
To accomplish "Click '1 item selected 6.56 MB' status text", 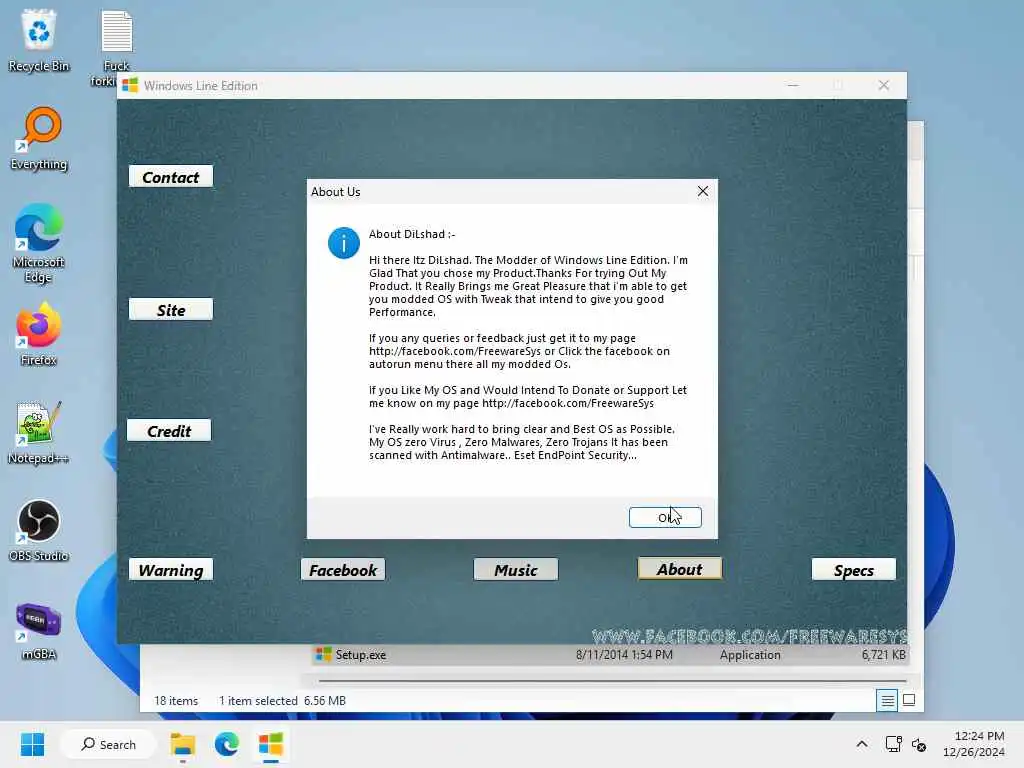I will coord(282,701).
